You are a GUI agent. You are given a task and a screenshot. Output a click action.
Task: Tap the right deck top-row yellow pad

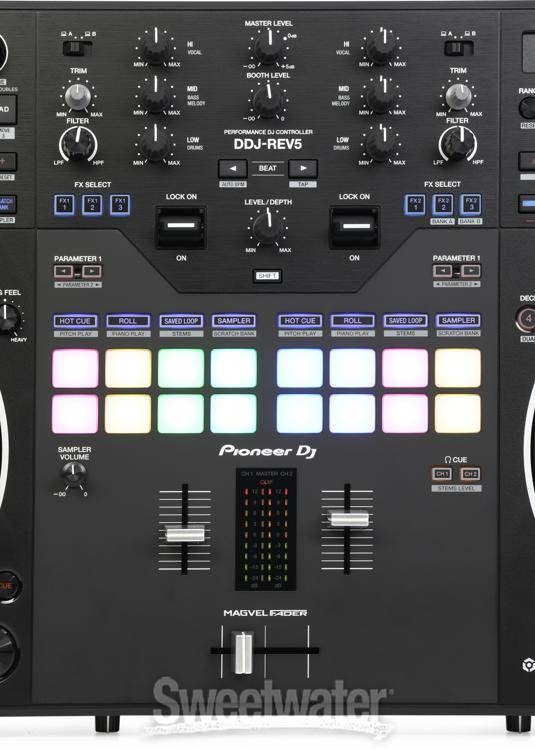[x=458, y=368]
